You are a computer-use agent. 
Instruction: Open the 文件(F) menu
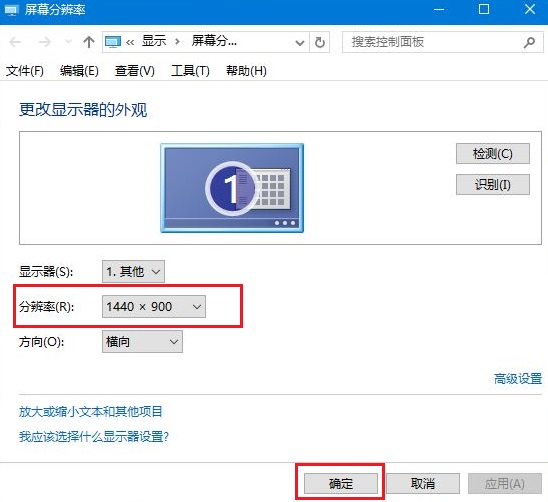[x=25, y=71]
